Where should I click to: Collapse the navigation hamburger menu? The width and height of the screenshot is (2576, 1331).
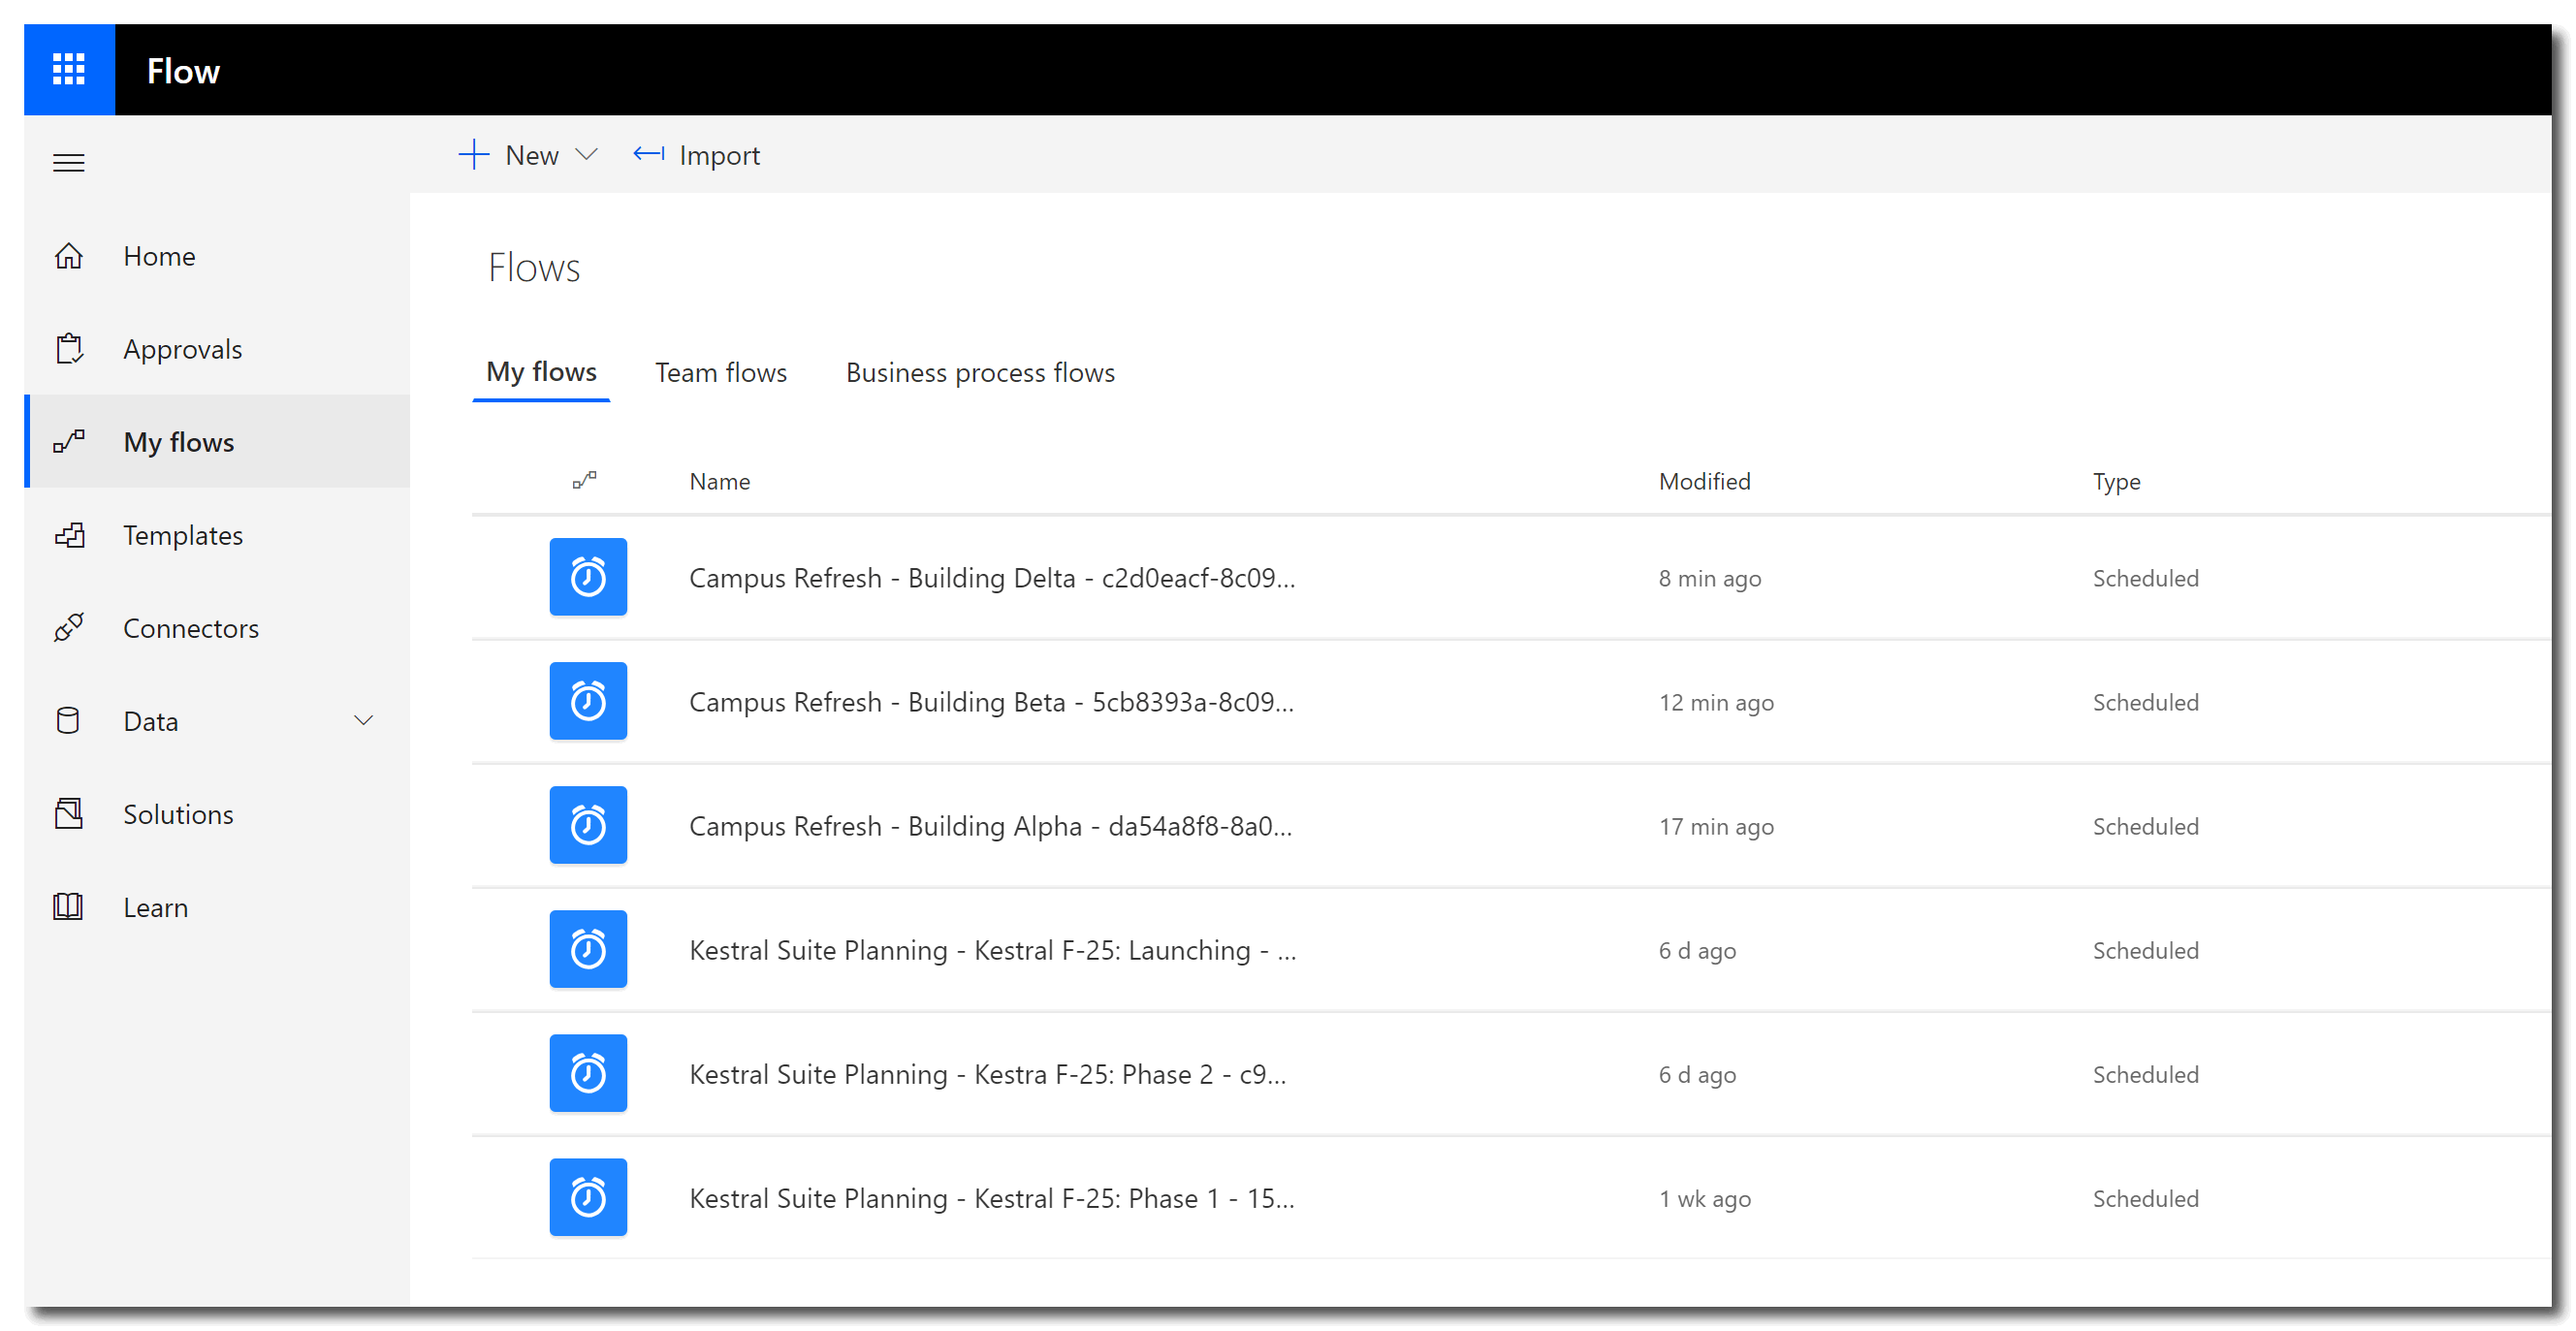coord(69,162)
